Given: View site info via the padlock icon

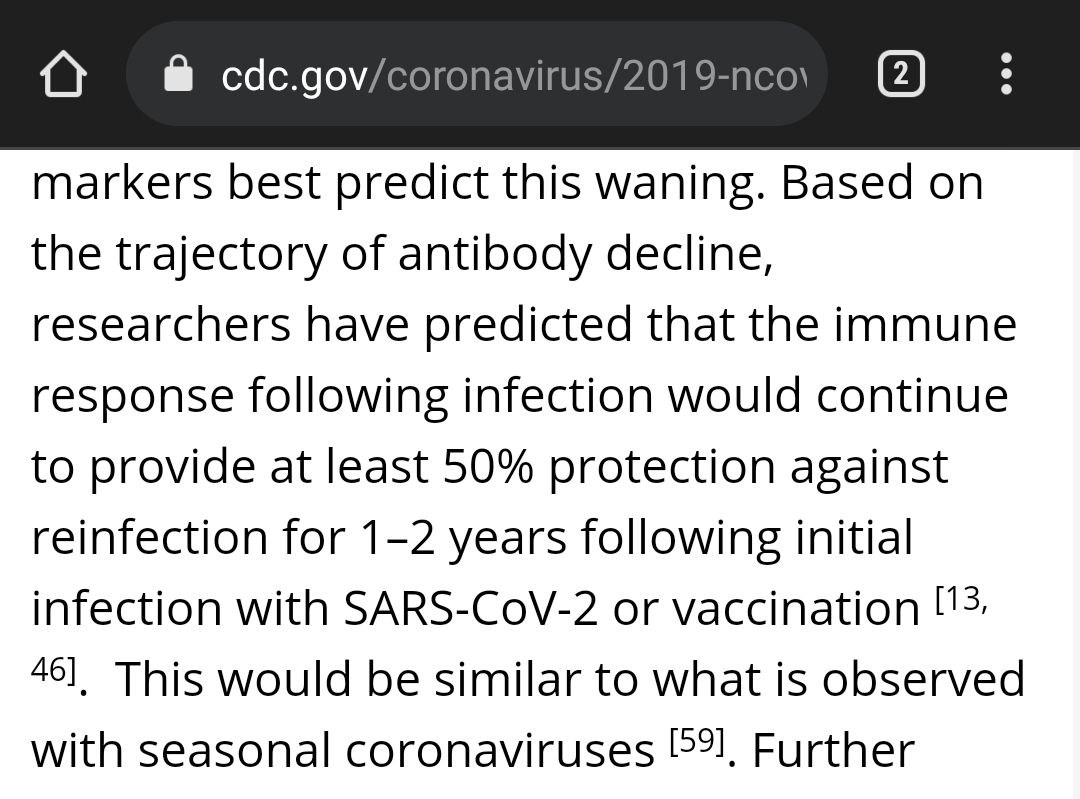Looking at the screenshot, I should click(x=178, y=74).
